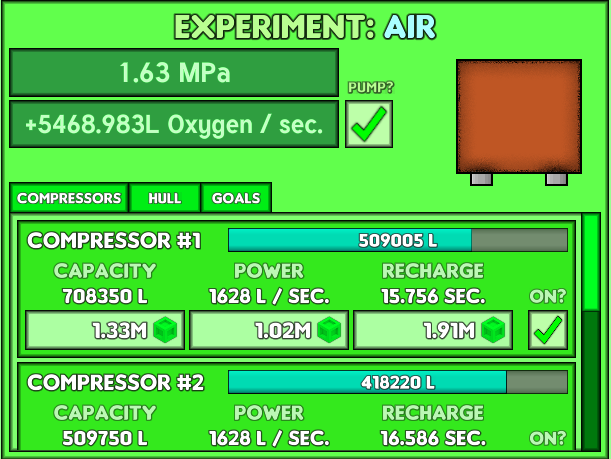This screenshot has height=459, width=611.
Task: Click Compressor #2 capacity value 509750 L
Action: pos(105,438)
